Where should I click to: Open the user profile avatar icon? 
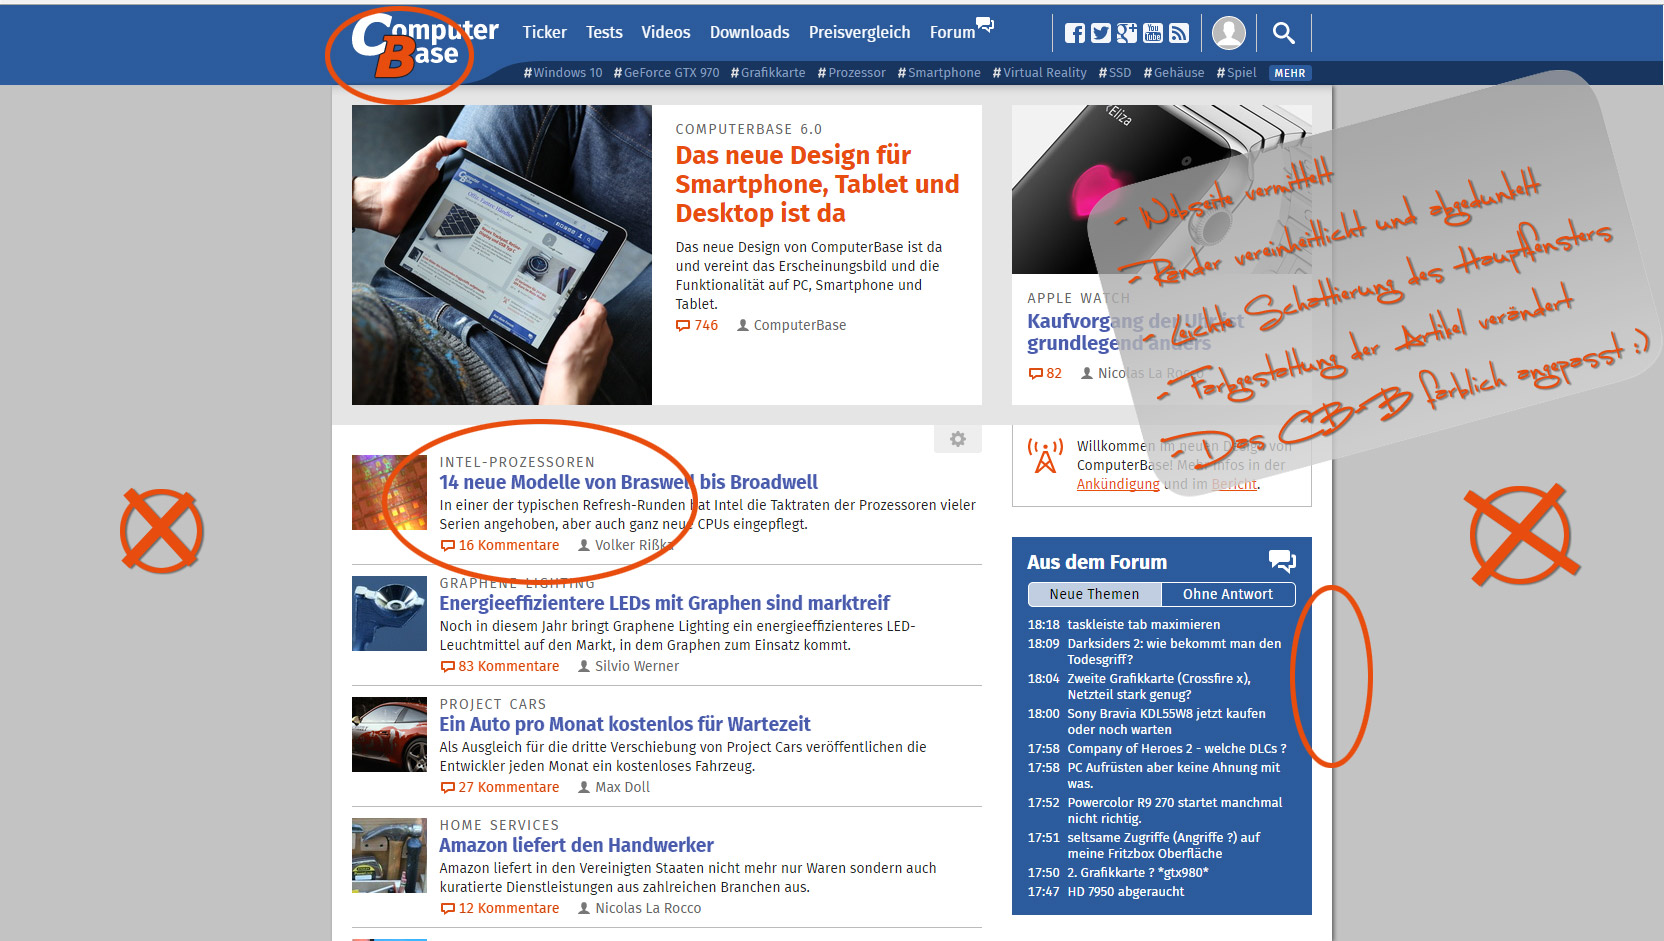(x=1229, y=33)
